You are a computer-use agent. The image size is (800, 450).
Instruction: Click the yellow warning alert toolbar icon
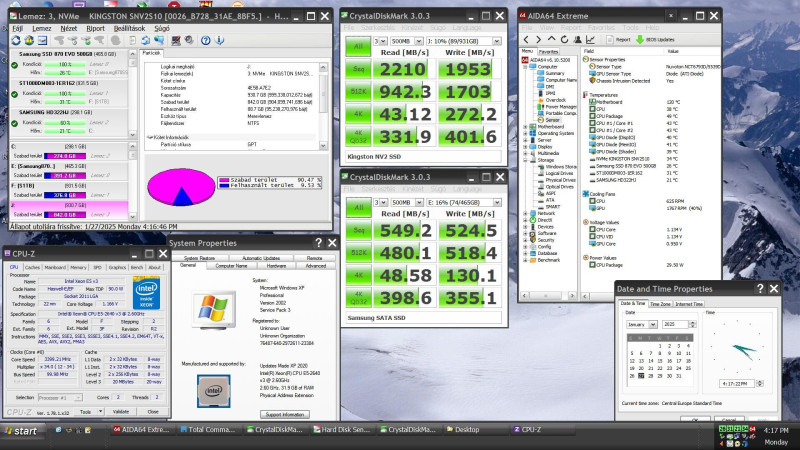[29, 40]
